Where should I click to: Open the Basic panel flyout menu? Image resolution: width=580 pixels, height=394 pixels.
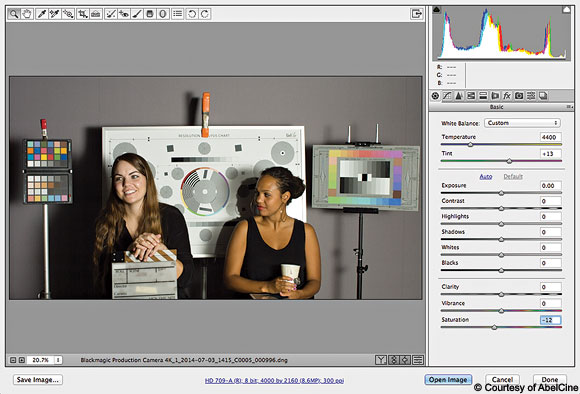tap(569, 107)
